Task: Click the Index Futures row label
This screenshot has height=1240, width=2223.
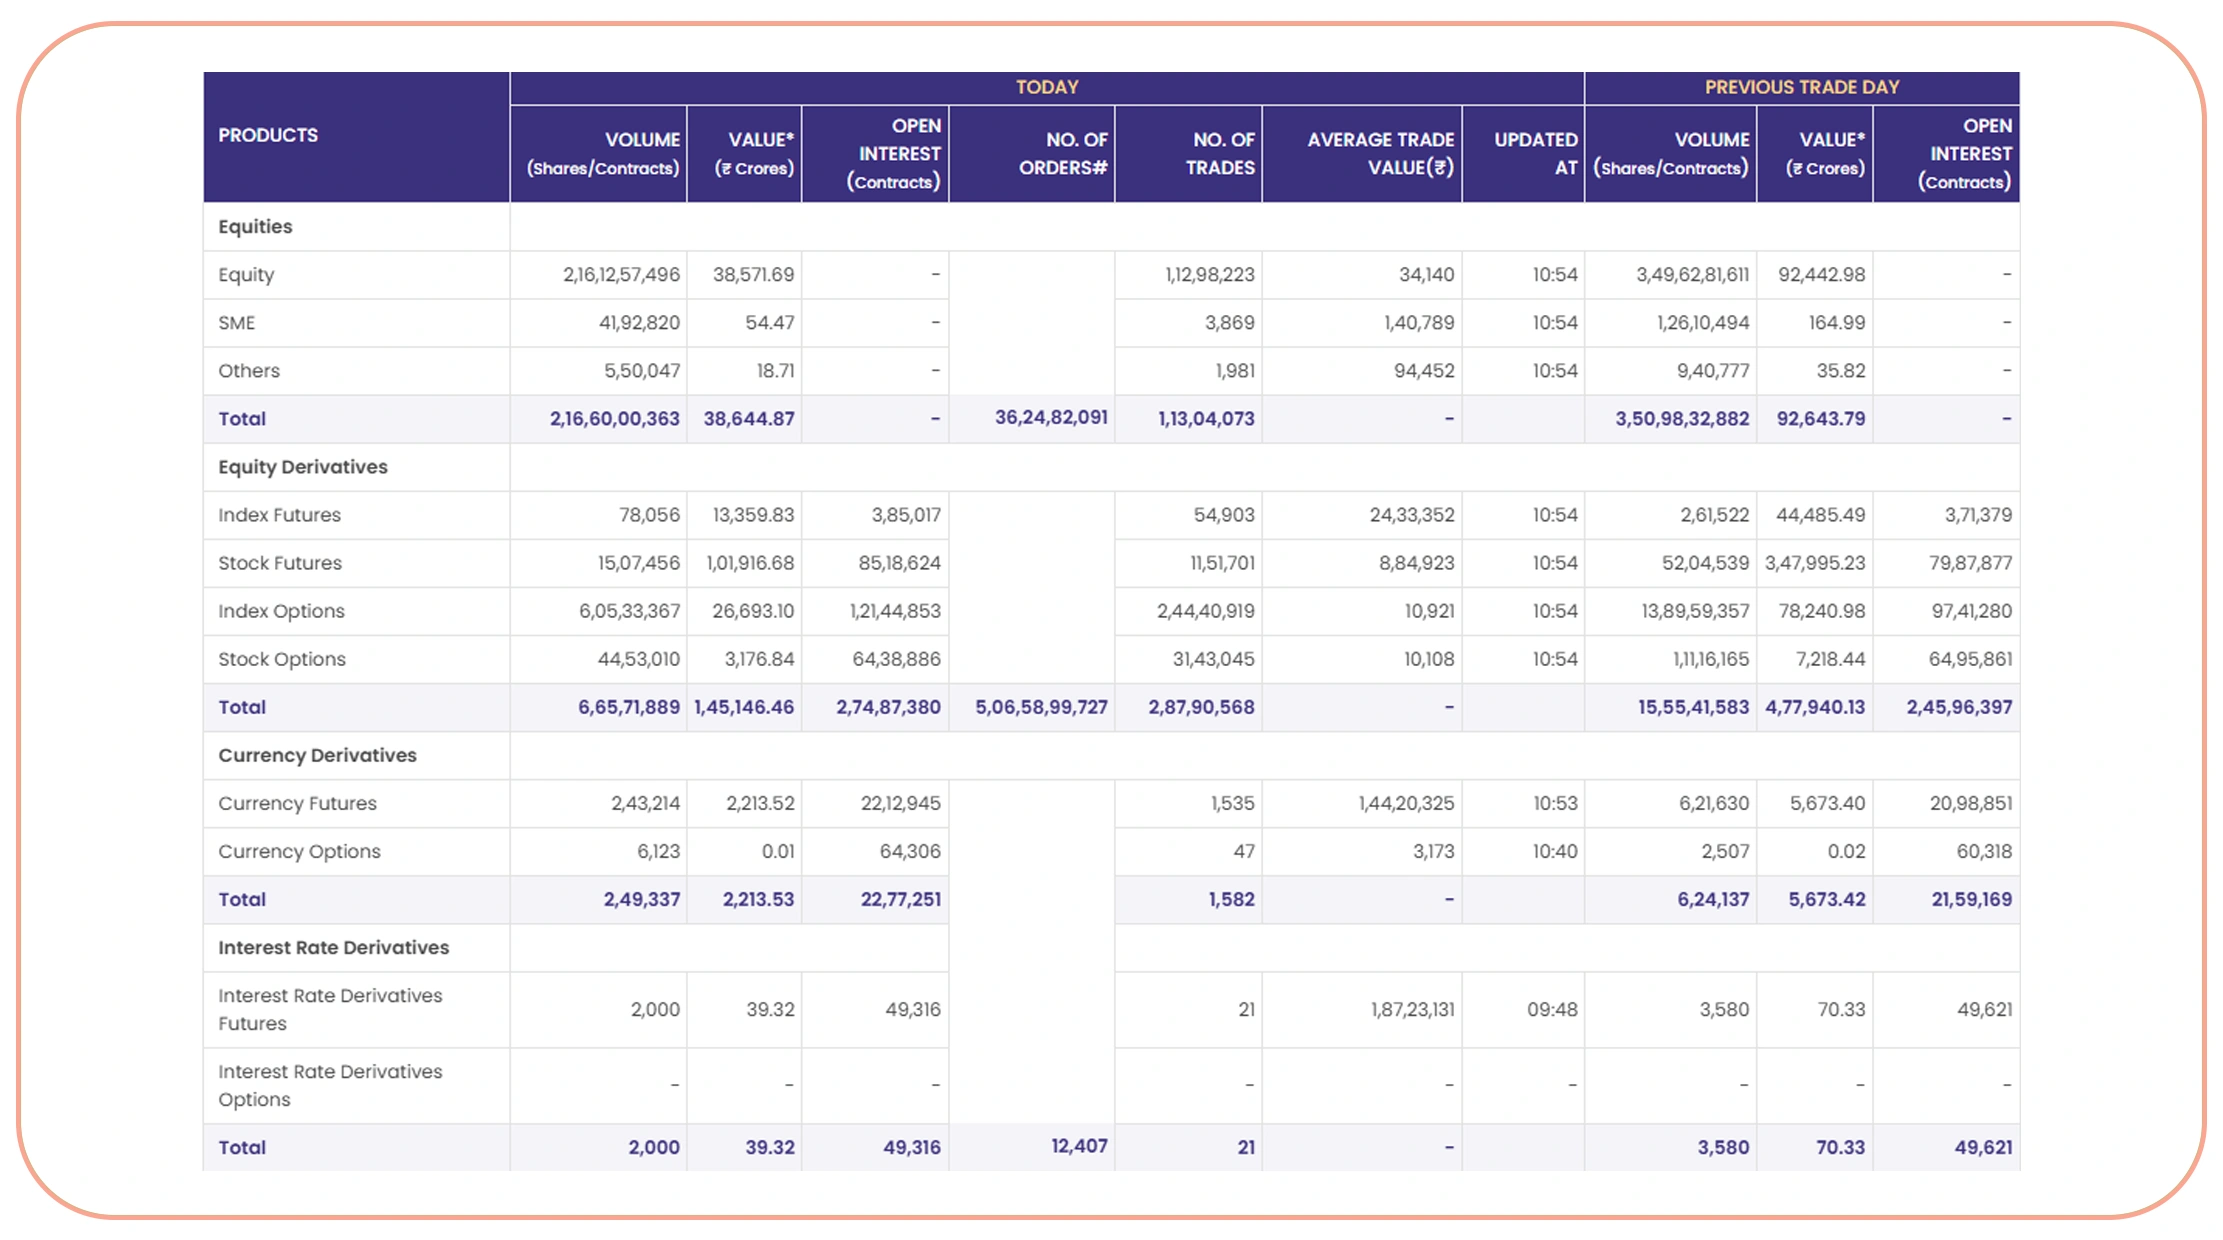Action: click(280, 514)
